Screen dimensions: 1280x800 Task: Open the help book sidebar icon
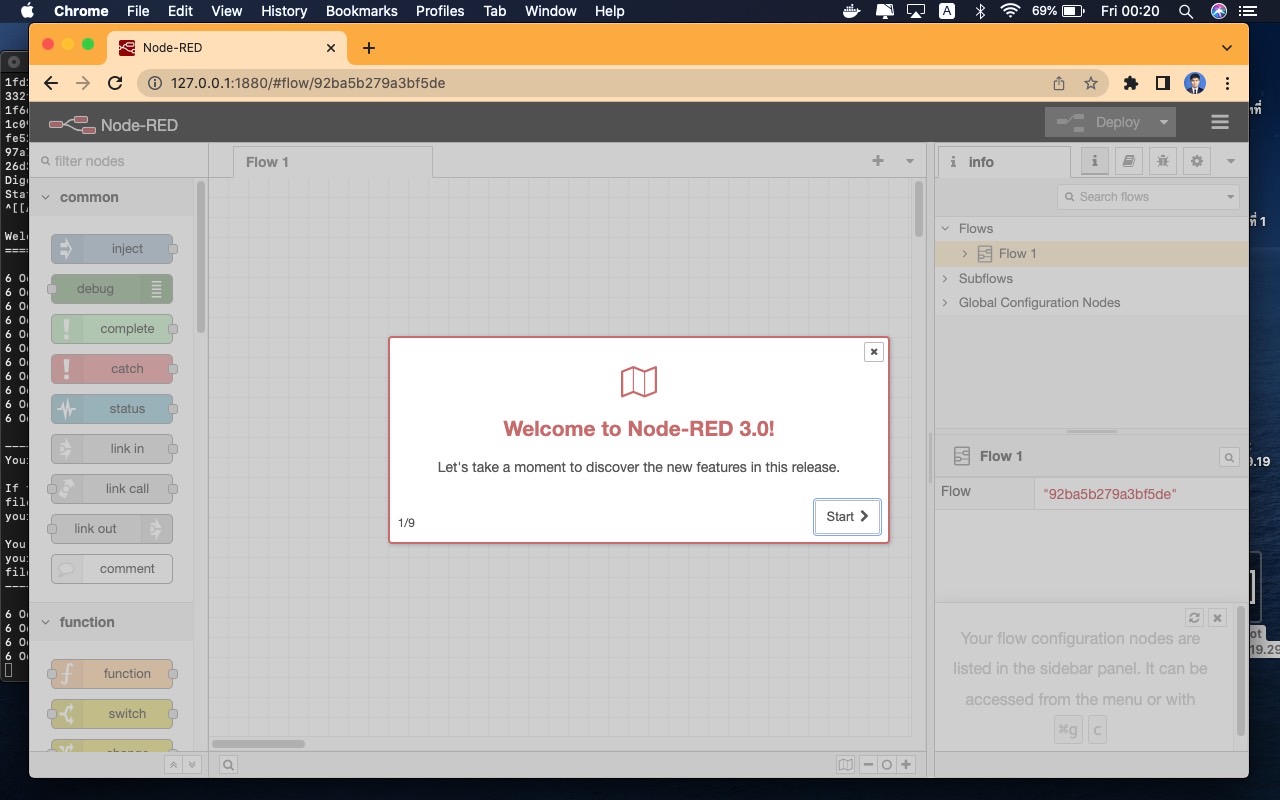[x=1129, y=161]
